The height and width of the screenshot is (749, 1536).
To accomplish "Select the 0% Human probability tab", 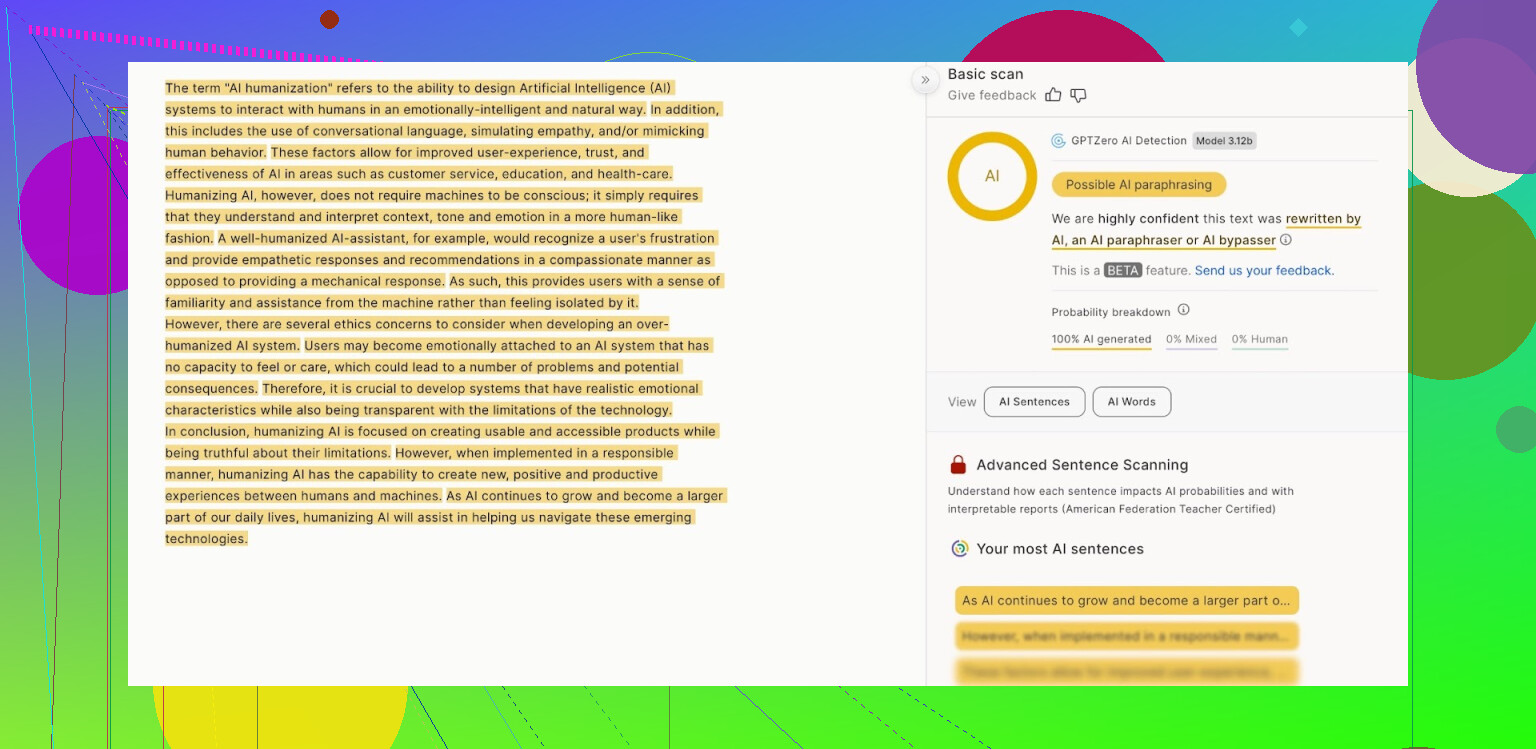I will (1259, 339).
